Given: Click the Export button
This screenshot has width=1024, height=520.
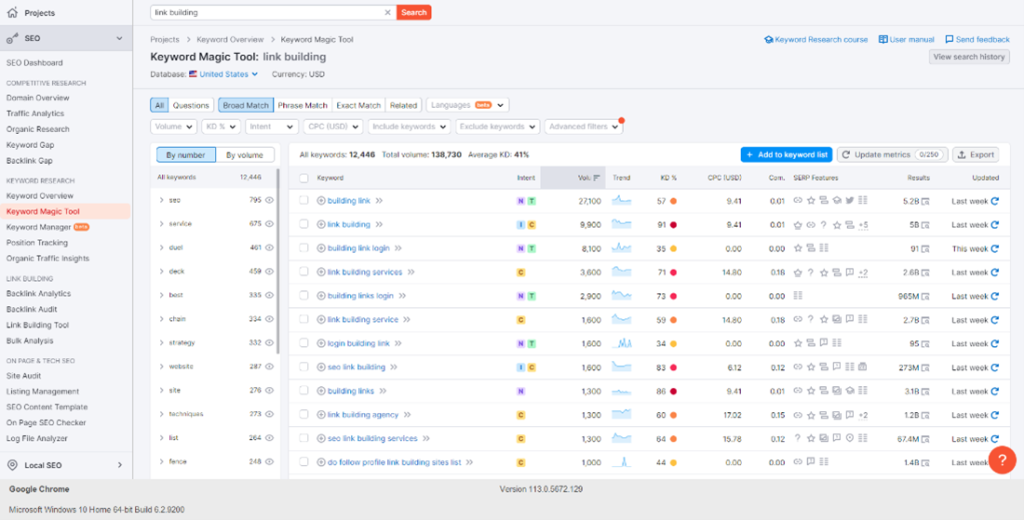Looking at the screenshot, I should (976, 155).
